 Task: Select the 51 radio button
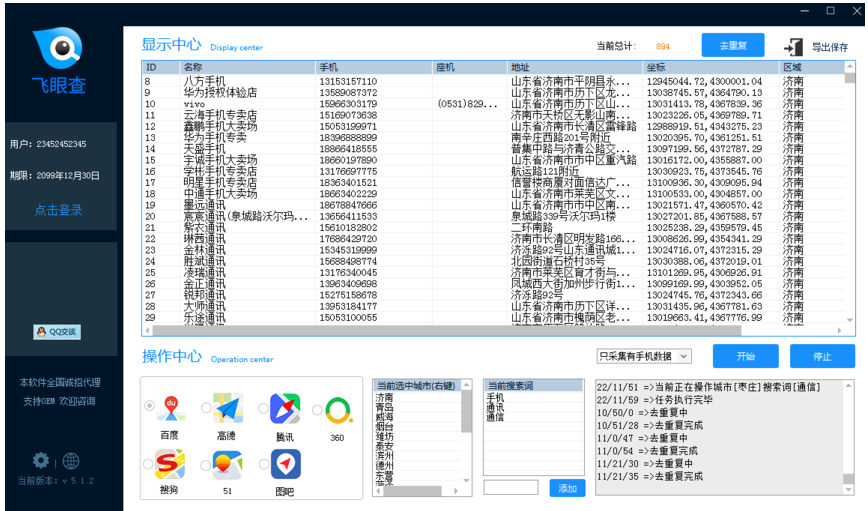[205, 465]
